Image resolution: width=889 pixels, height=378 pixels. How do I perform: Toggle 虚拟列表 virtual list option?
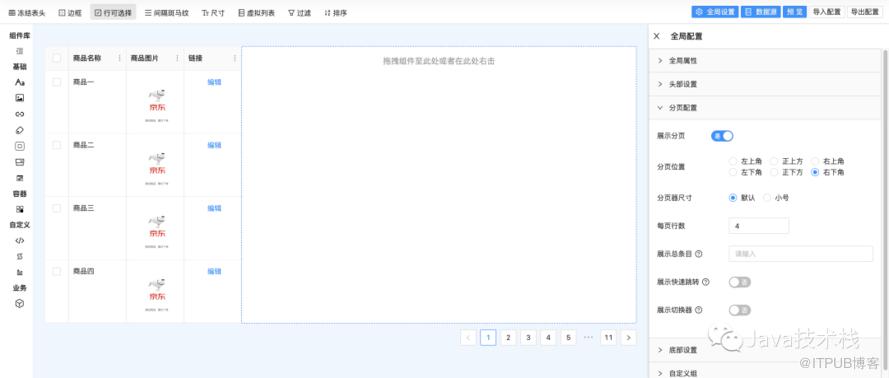tap(256, 12)
